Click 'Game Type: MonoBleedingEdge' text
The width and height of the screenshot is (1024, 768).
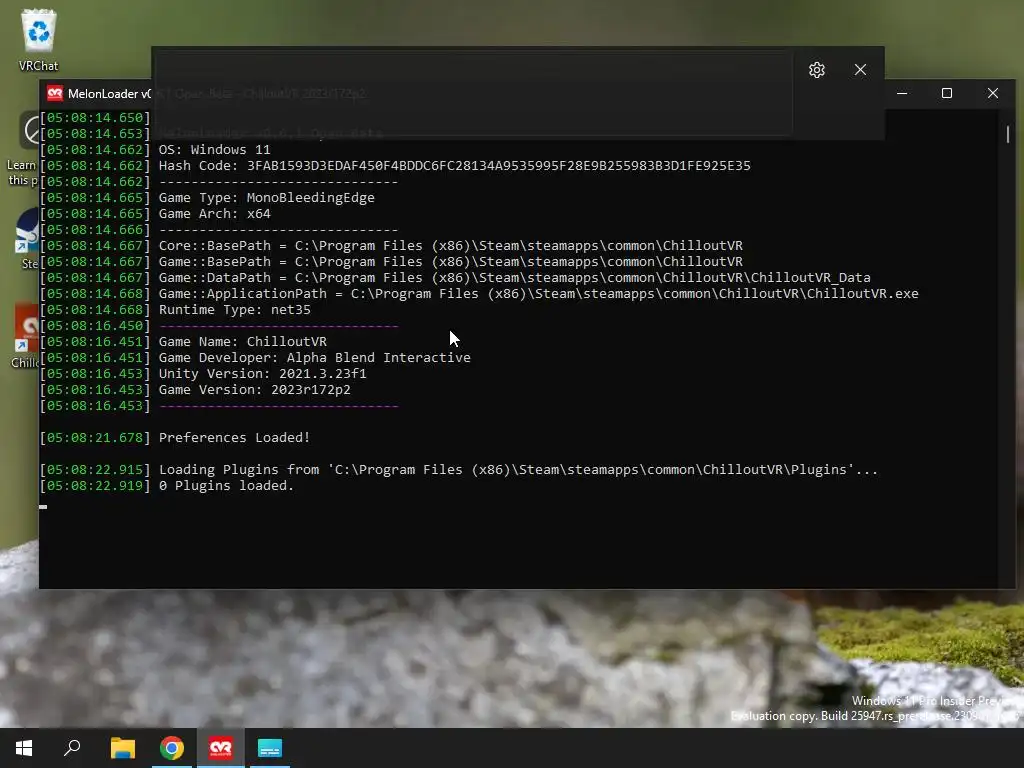266,198
